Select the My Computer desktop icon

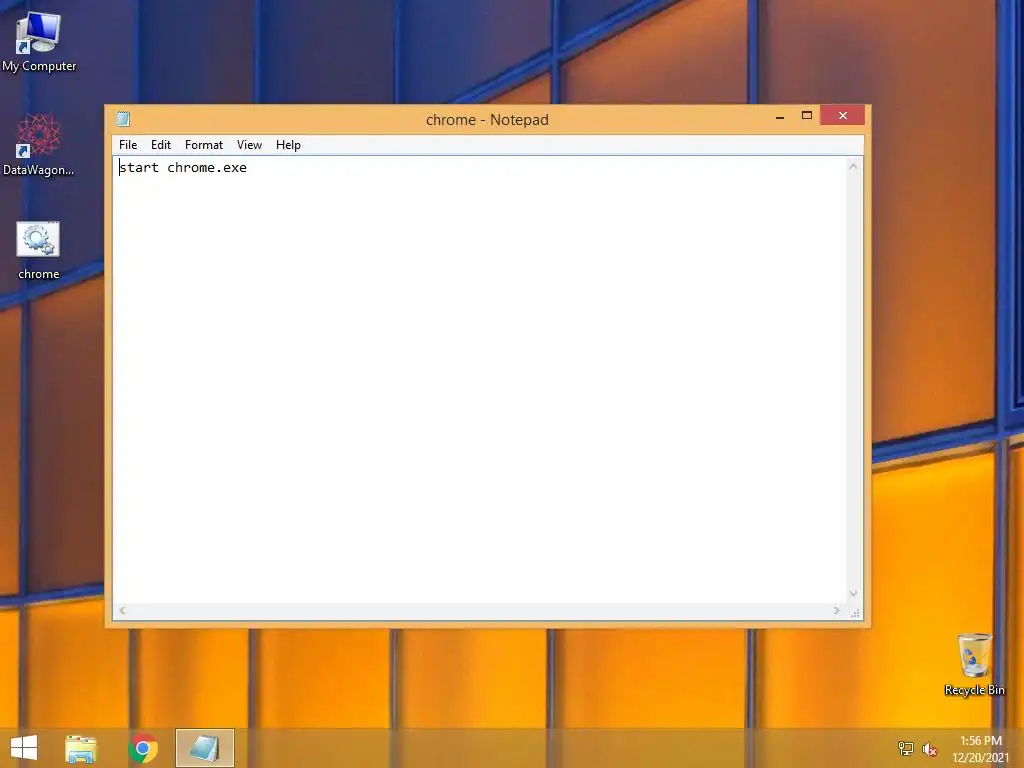pyautogui.click(x=39, y=42)
